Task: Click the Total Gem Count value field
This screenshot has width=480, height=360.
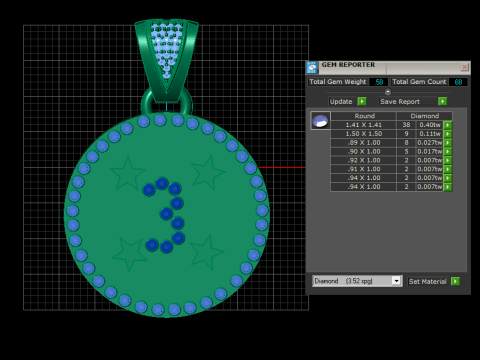Action: (458, 82)
